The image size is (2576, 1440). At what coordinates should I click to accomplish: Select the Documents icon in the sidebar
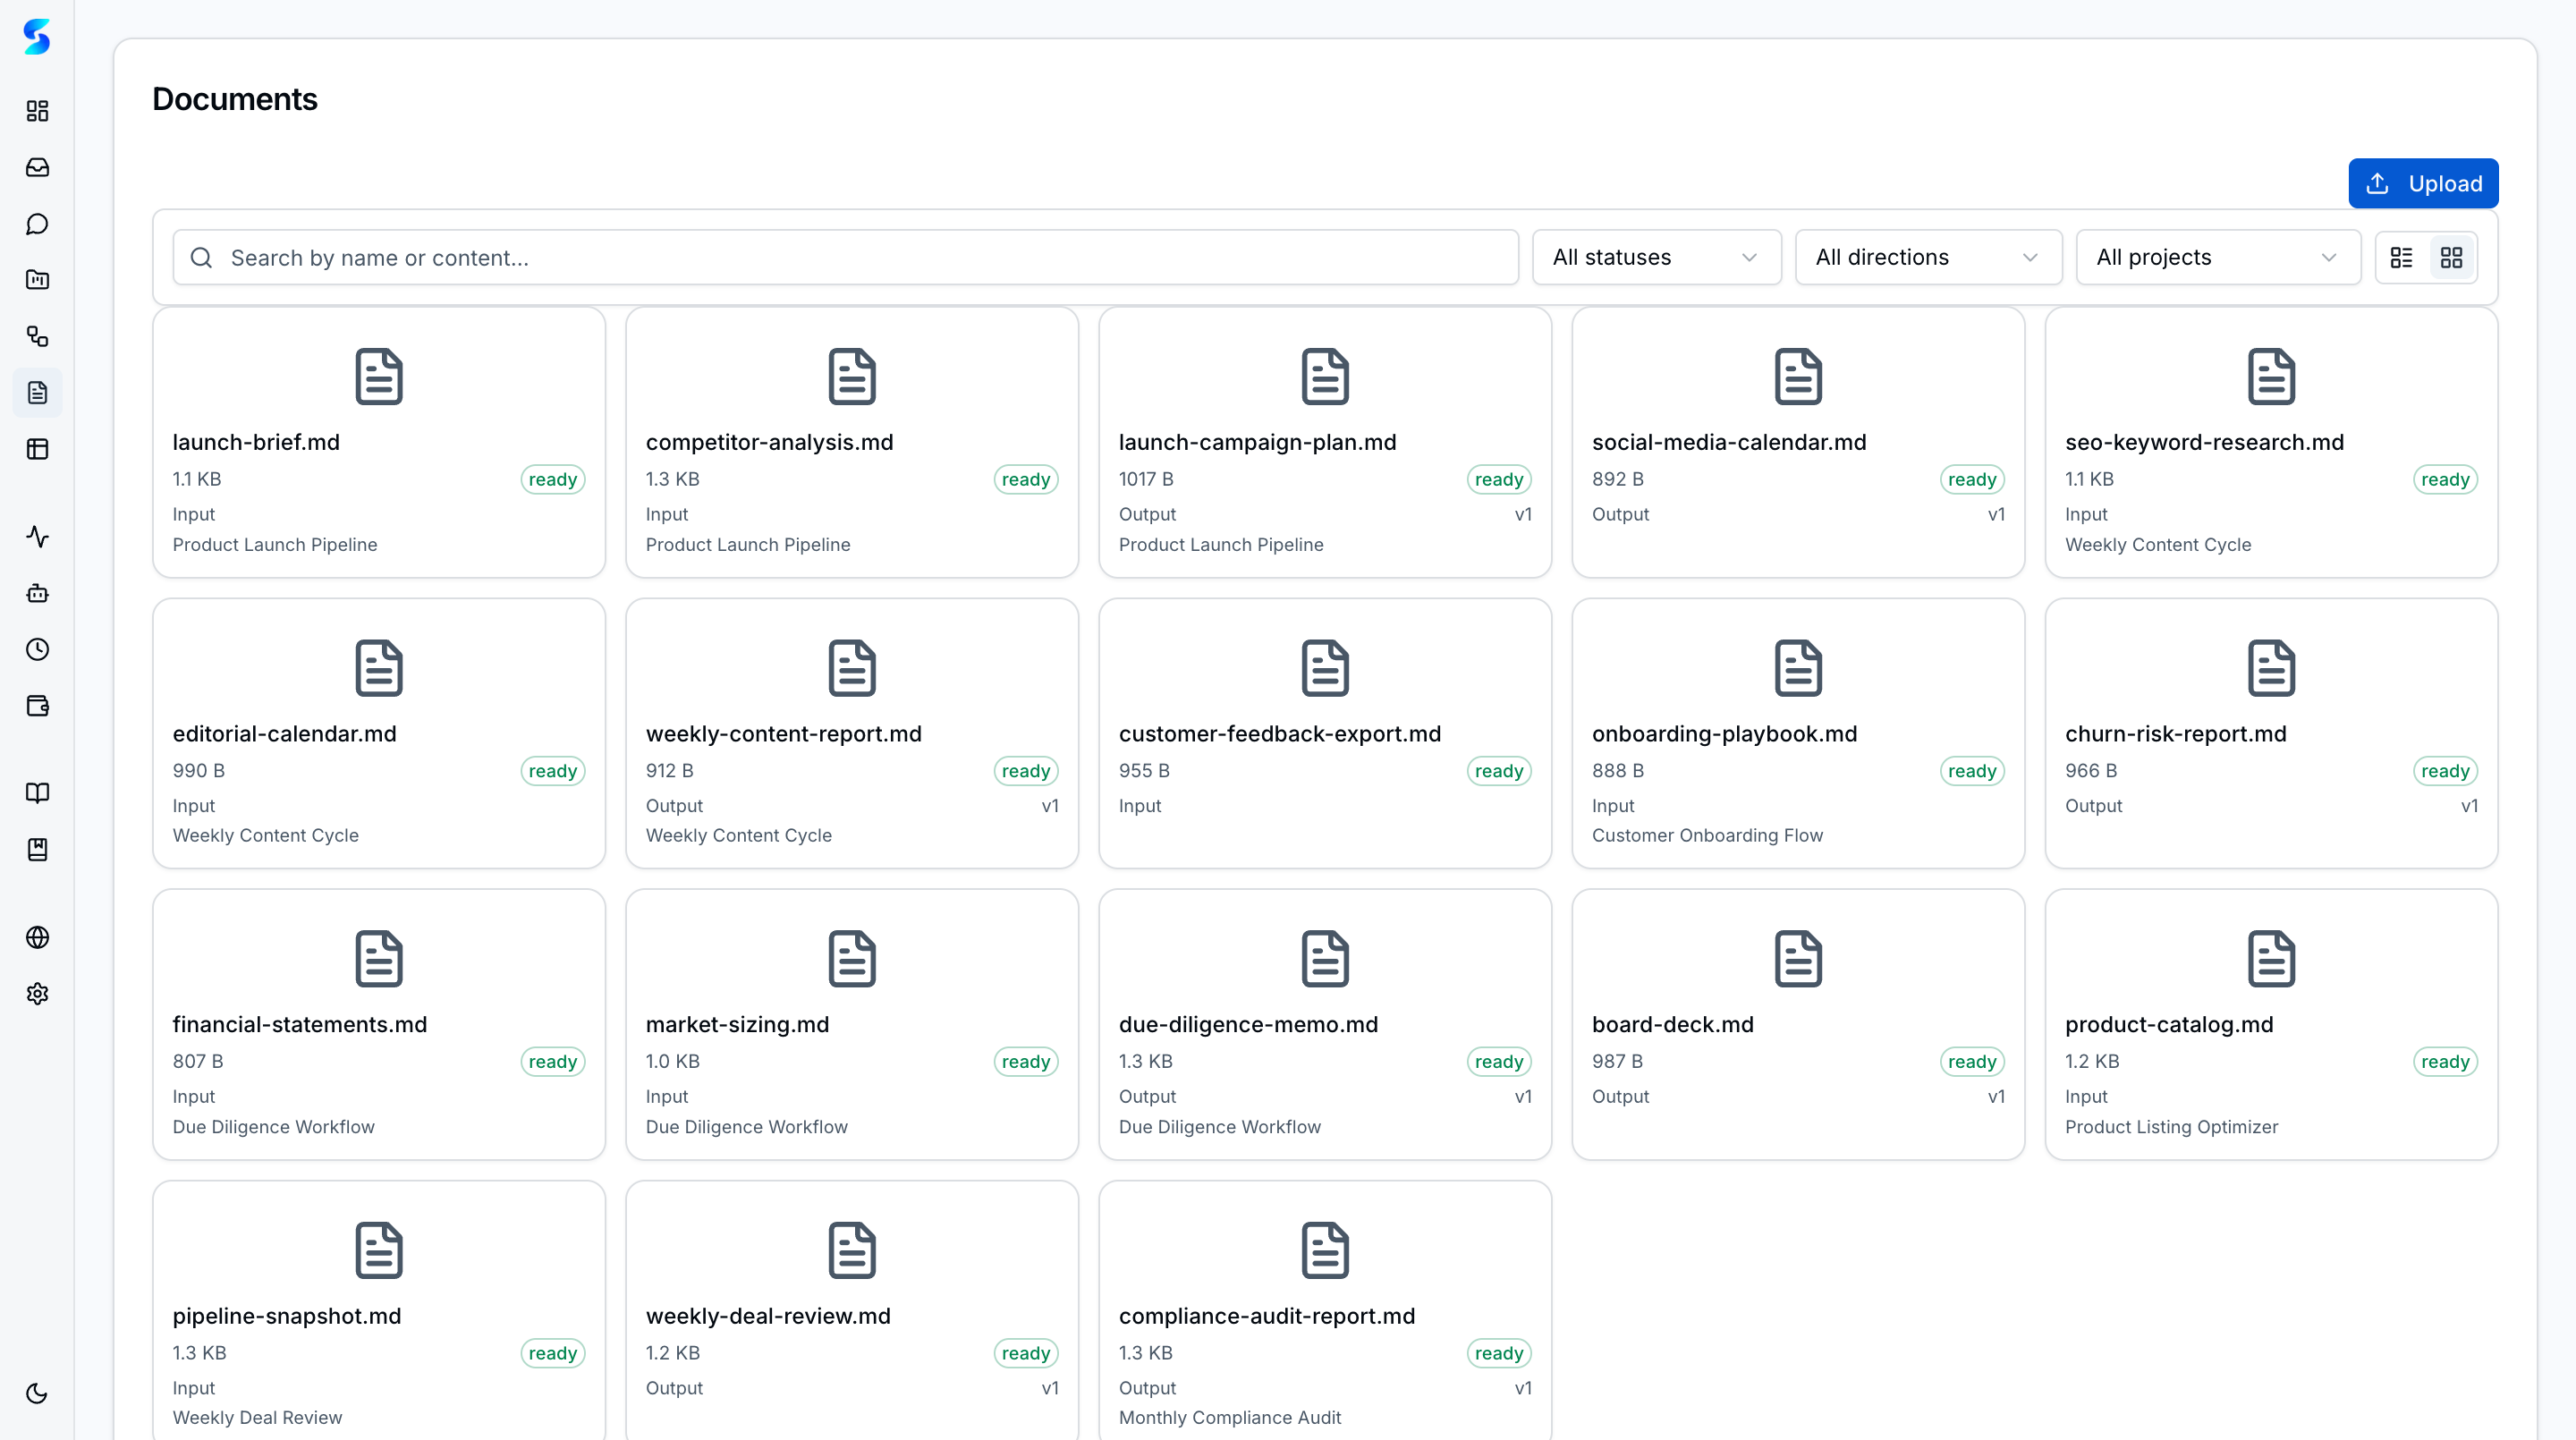37,392
